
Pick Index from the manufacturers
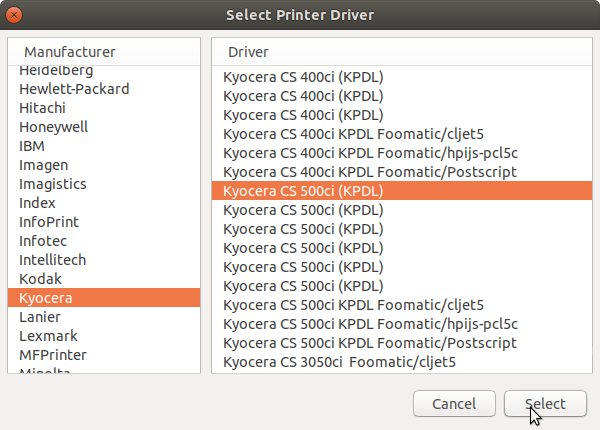(104, 203)
